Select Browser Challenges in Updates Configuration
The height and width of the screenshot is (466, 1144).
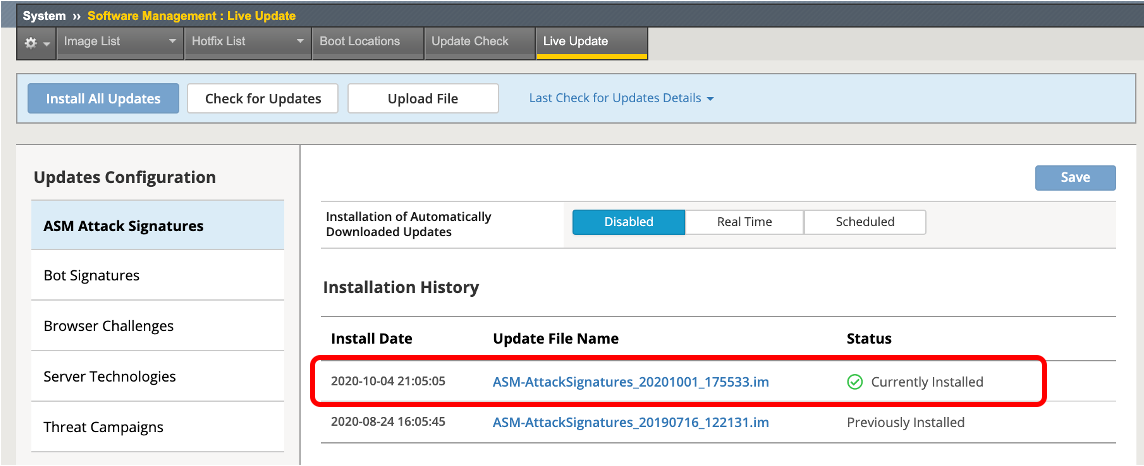(x=158, y=326)
